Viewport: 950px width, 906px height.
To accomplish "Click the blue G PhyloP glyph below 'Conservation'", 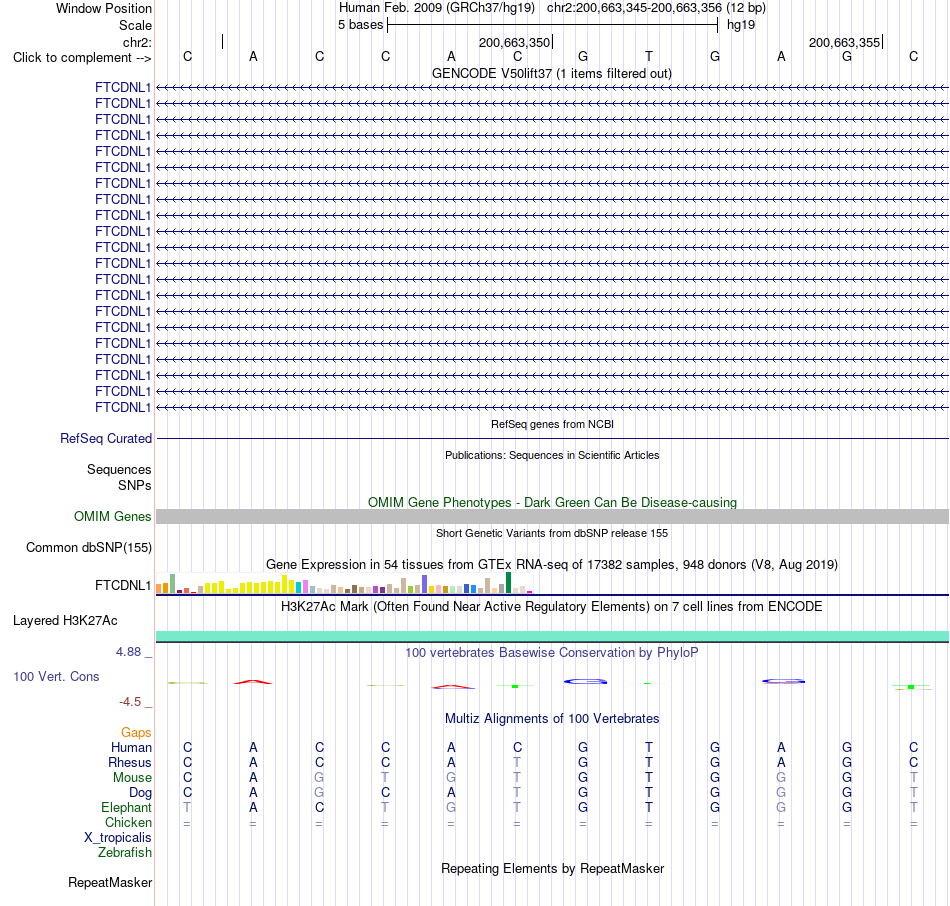I will pos(585,682).
